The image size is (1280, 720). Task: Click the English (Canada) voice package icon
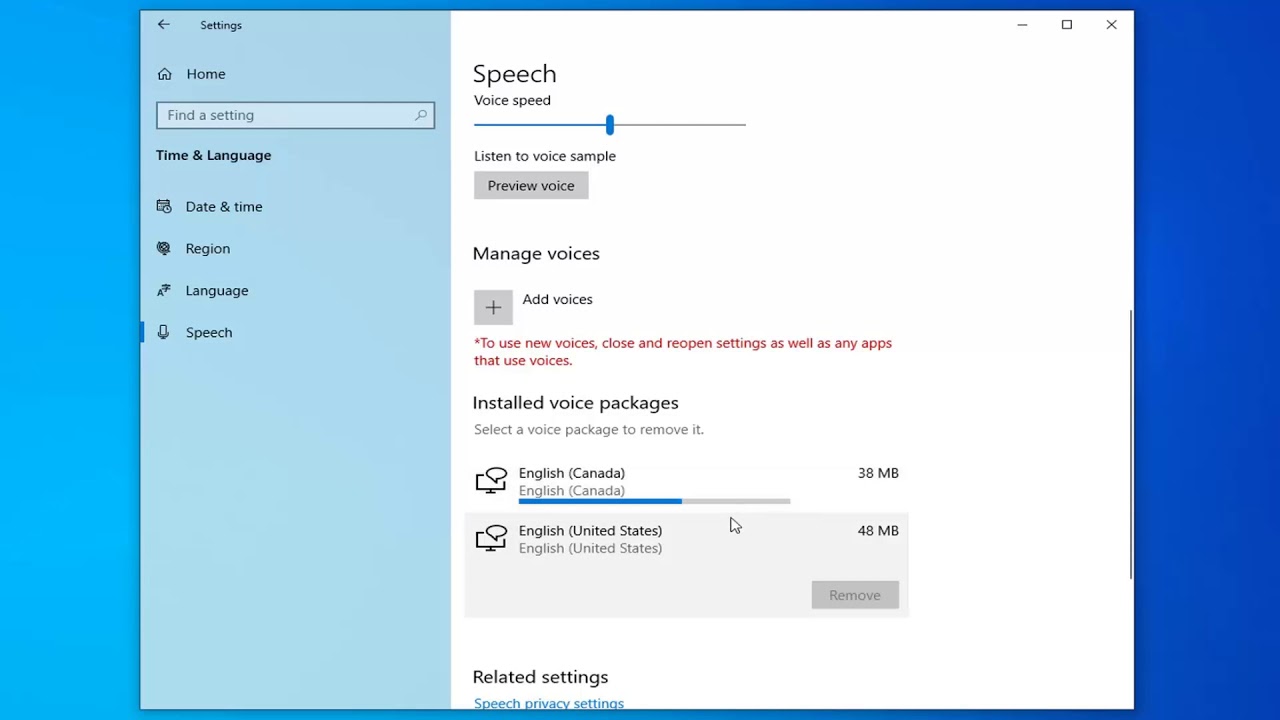[x=491, y=481]
